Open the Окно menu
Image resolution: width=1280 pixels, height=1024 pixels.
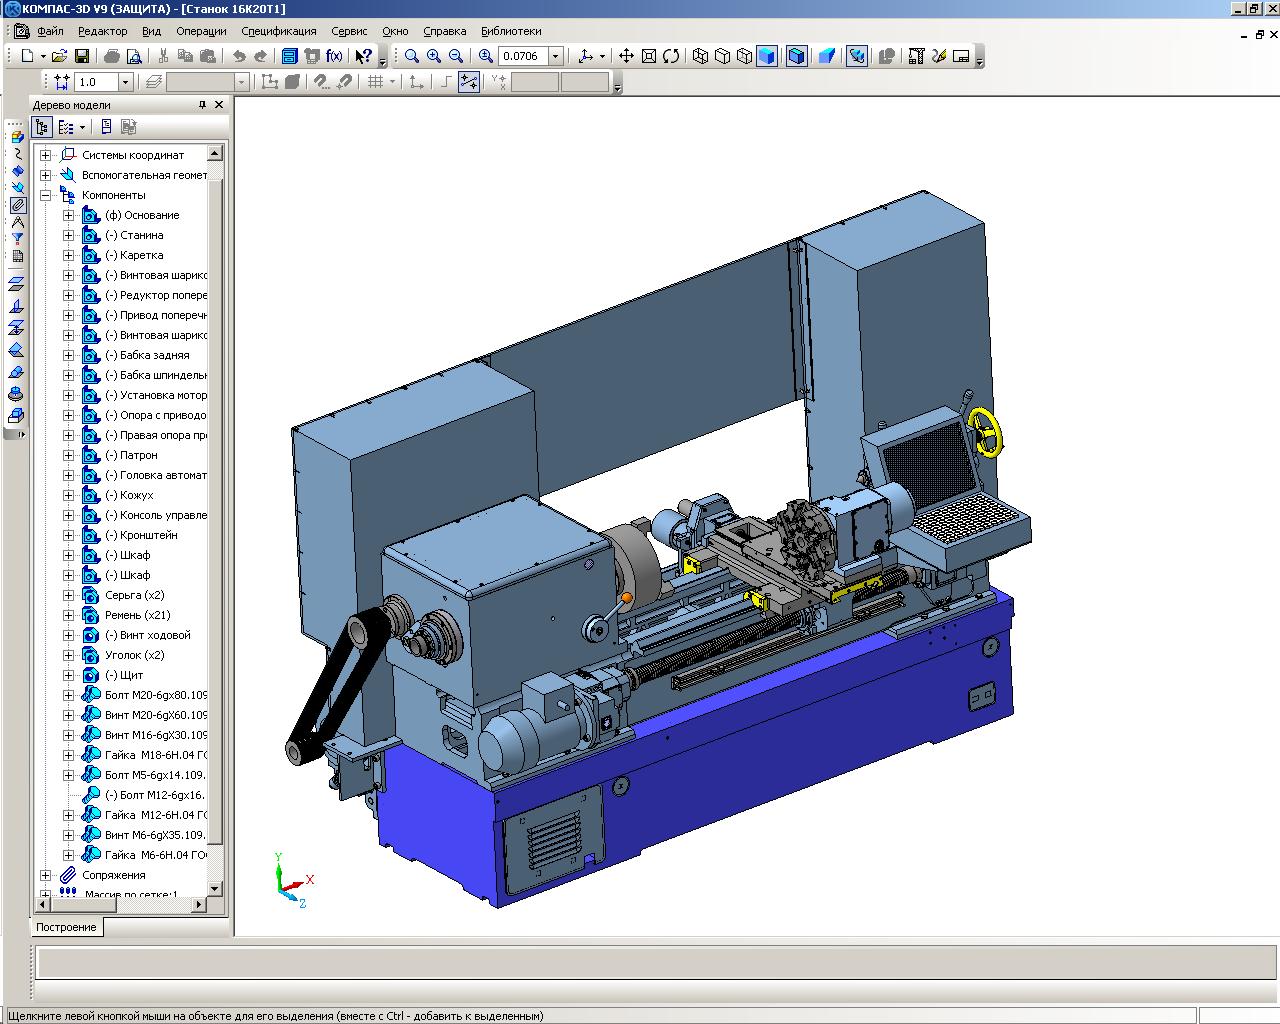(x=395, y=31)
